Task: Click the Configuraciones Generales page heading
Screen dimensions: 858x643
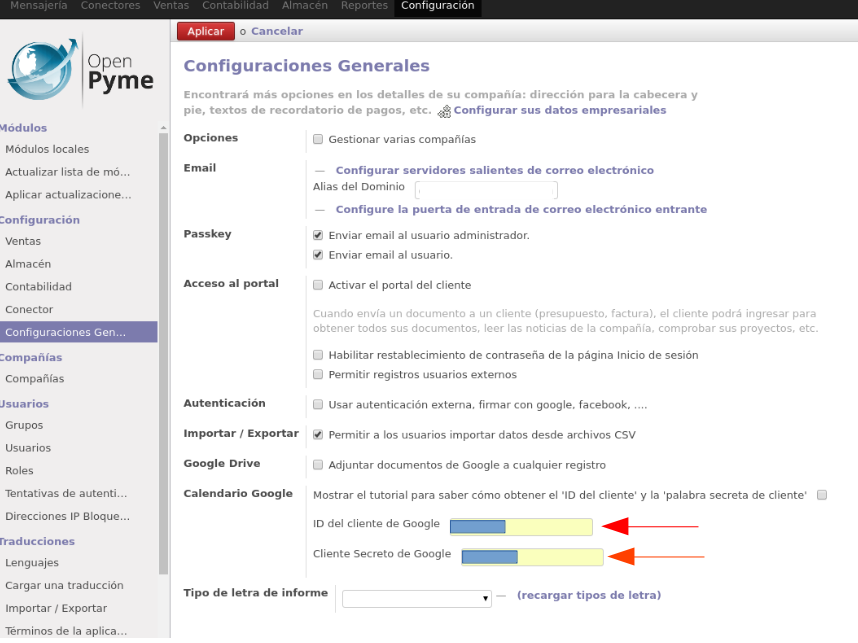Action: [x=306, y=66]
